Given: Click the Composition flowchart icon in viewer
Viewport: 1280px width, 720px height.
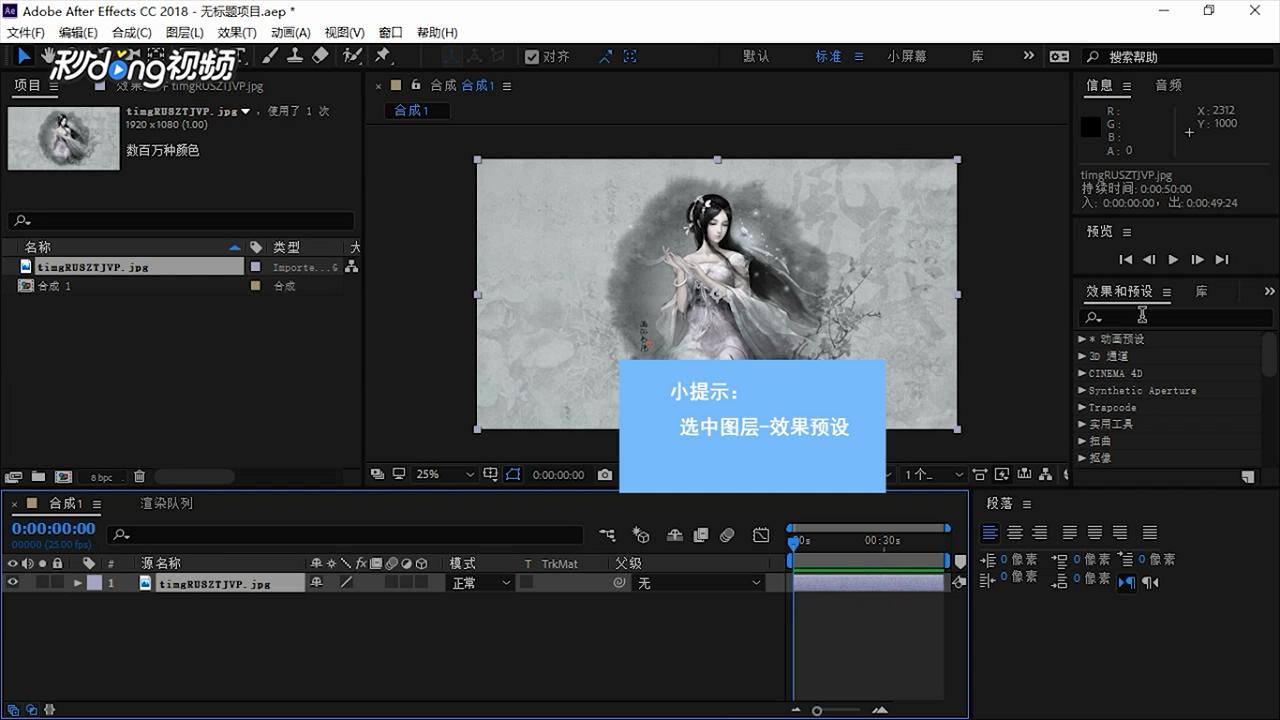Looking at the screenshot, I should coord(1045,475).
